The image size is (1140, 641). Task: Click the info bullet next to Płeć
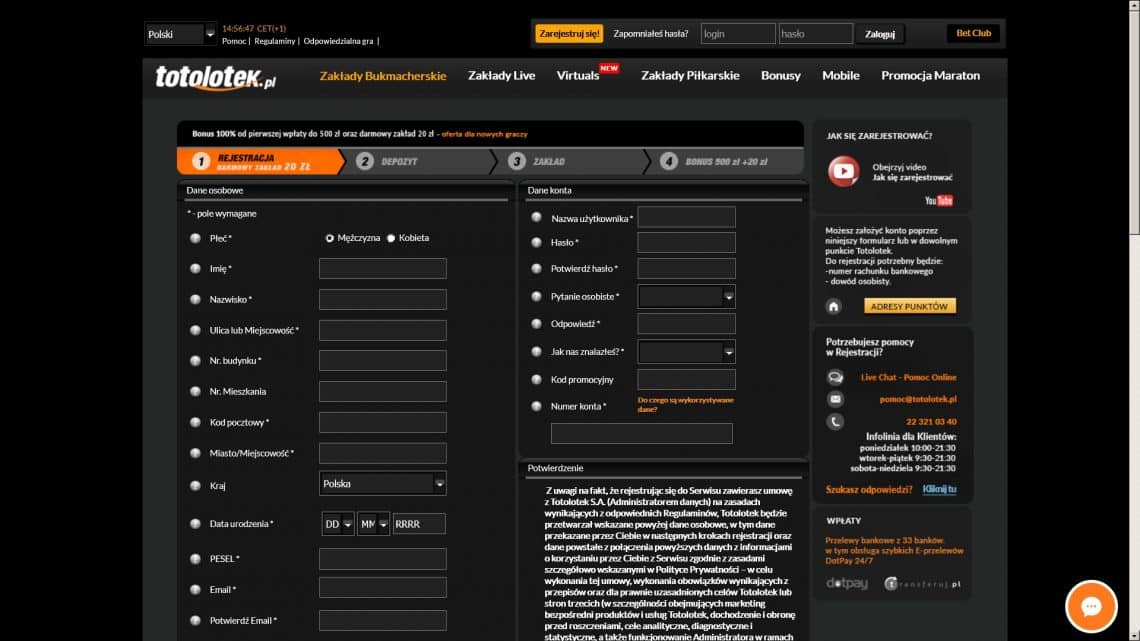click(195, 238)
